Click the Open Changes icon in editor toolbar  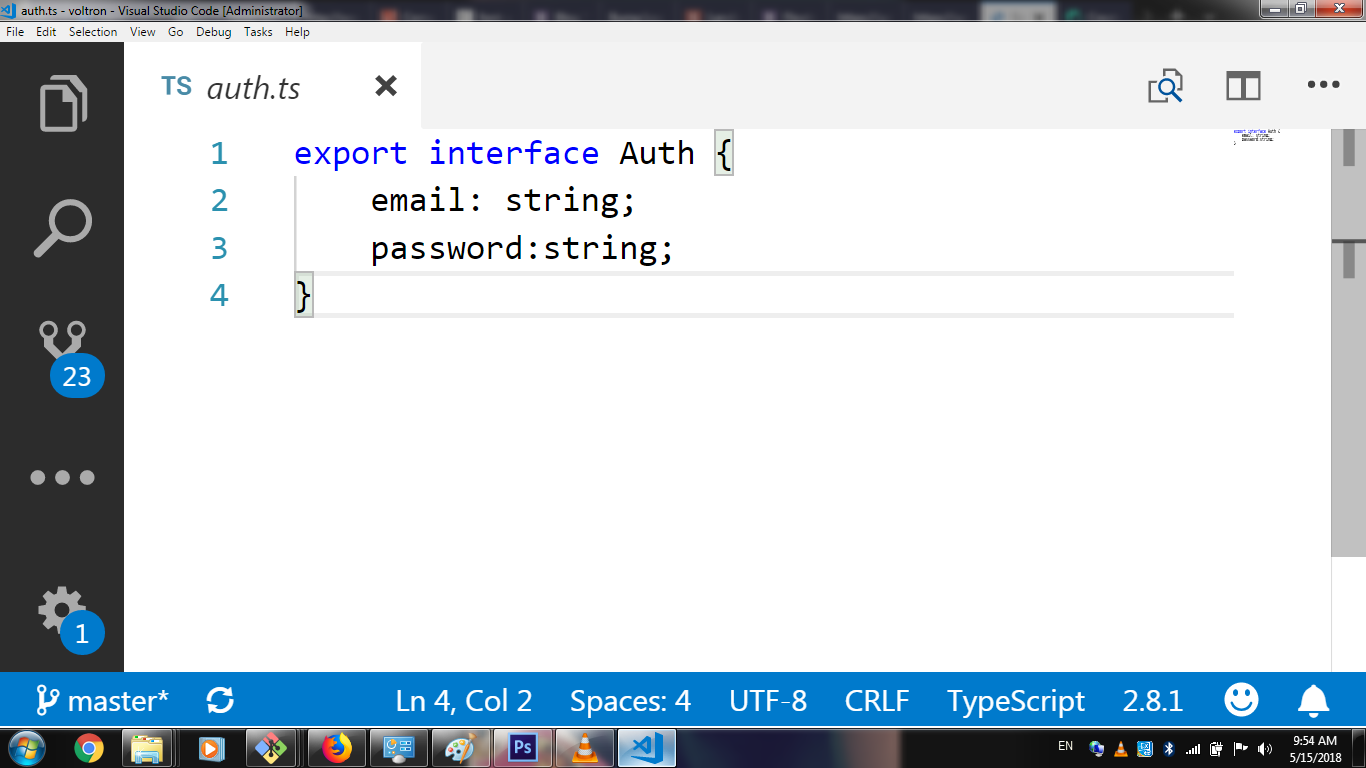pos(1165,87)
